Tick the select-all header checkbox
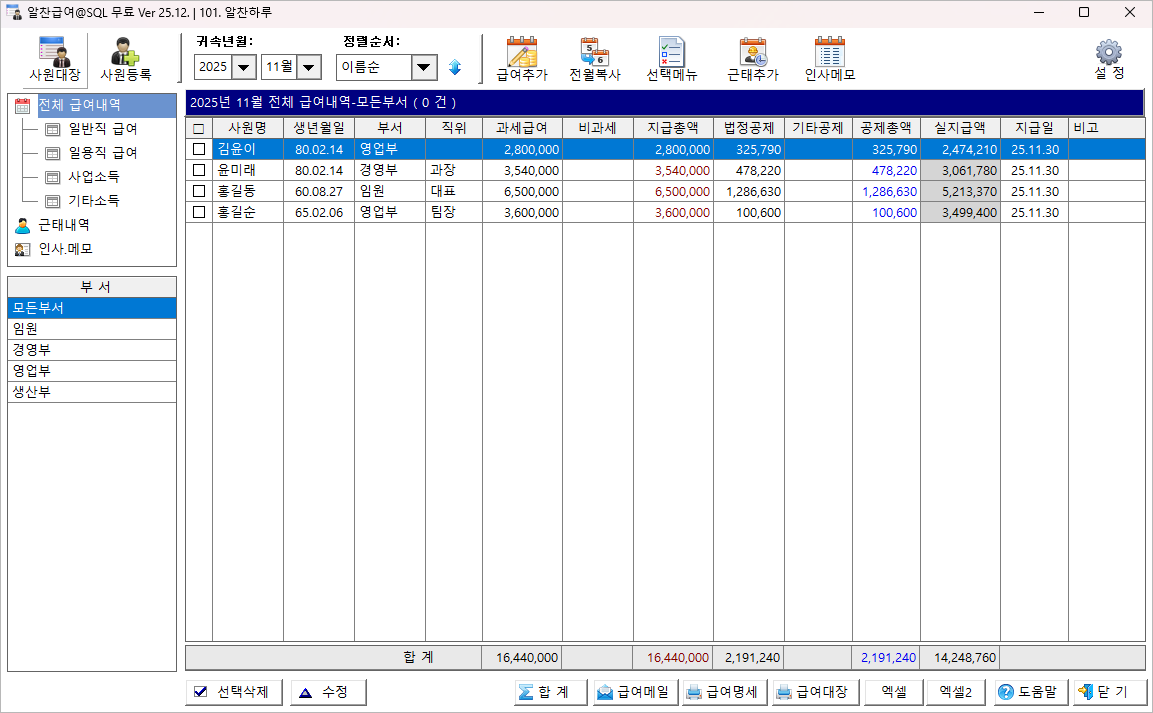Image resolution: width=1153 pixels, height=713 pixels. pyautogui.click(x=199, y=129)
